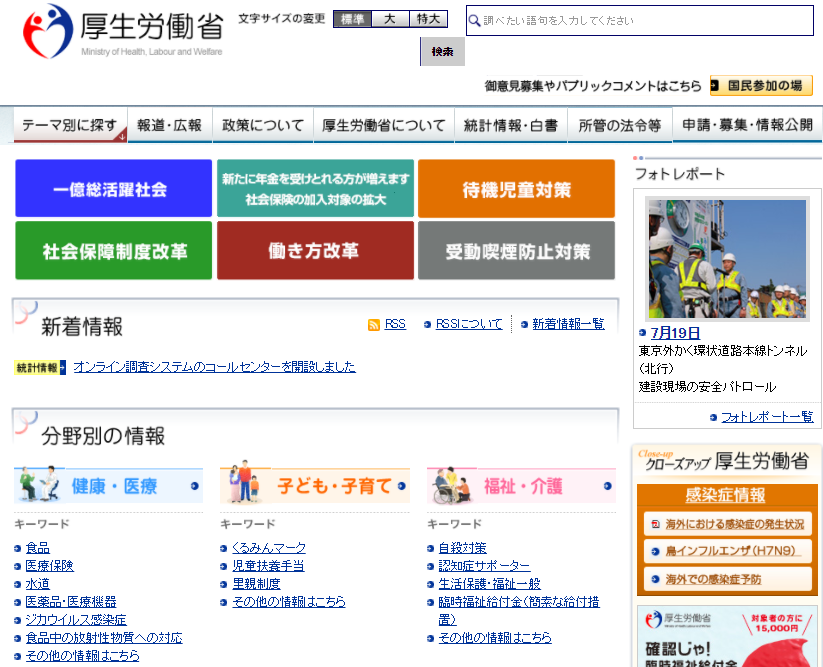Expand the テーマ別に探す menu
The width and height of the screenshot is (823, 667).
[x=70, y=125]
